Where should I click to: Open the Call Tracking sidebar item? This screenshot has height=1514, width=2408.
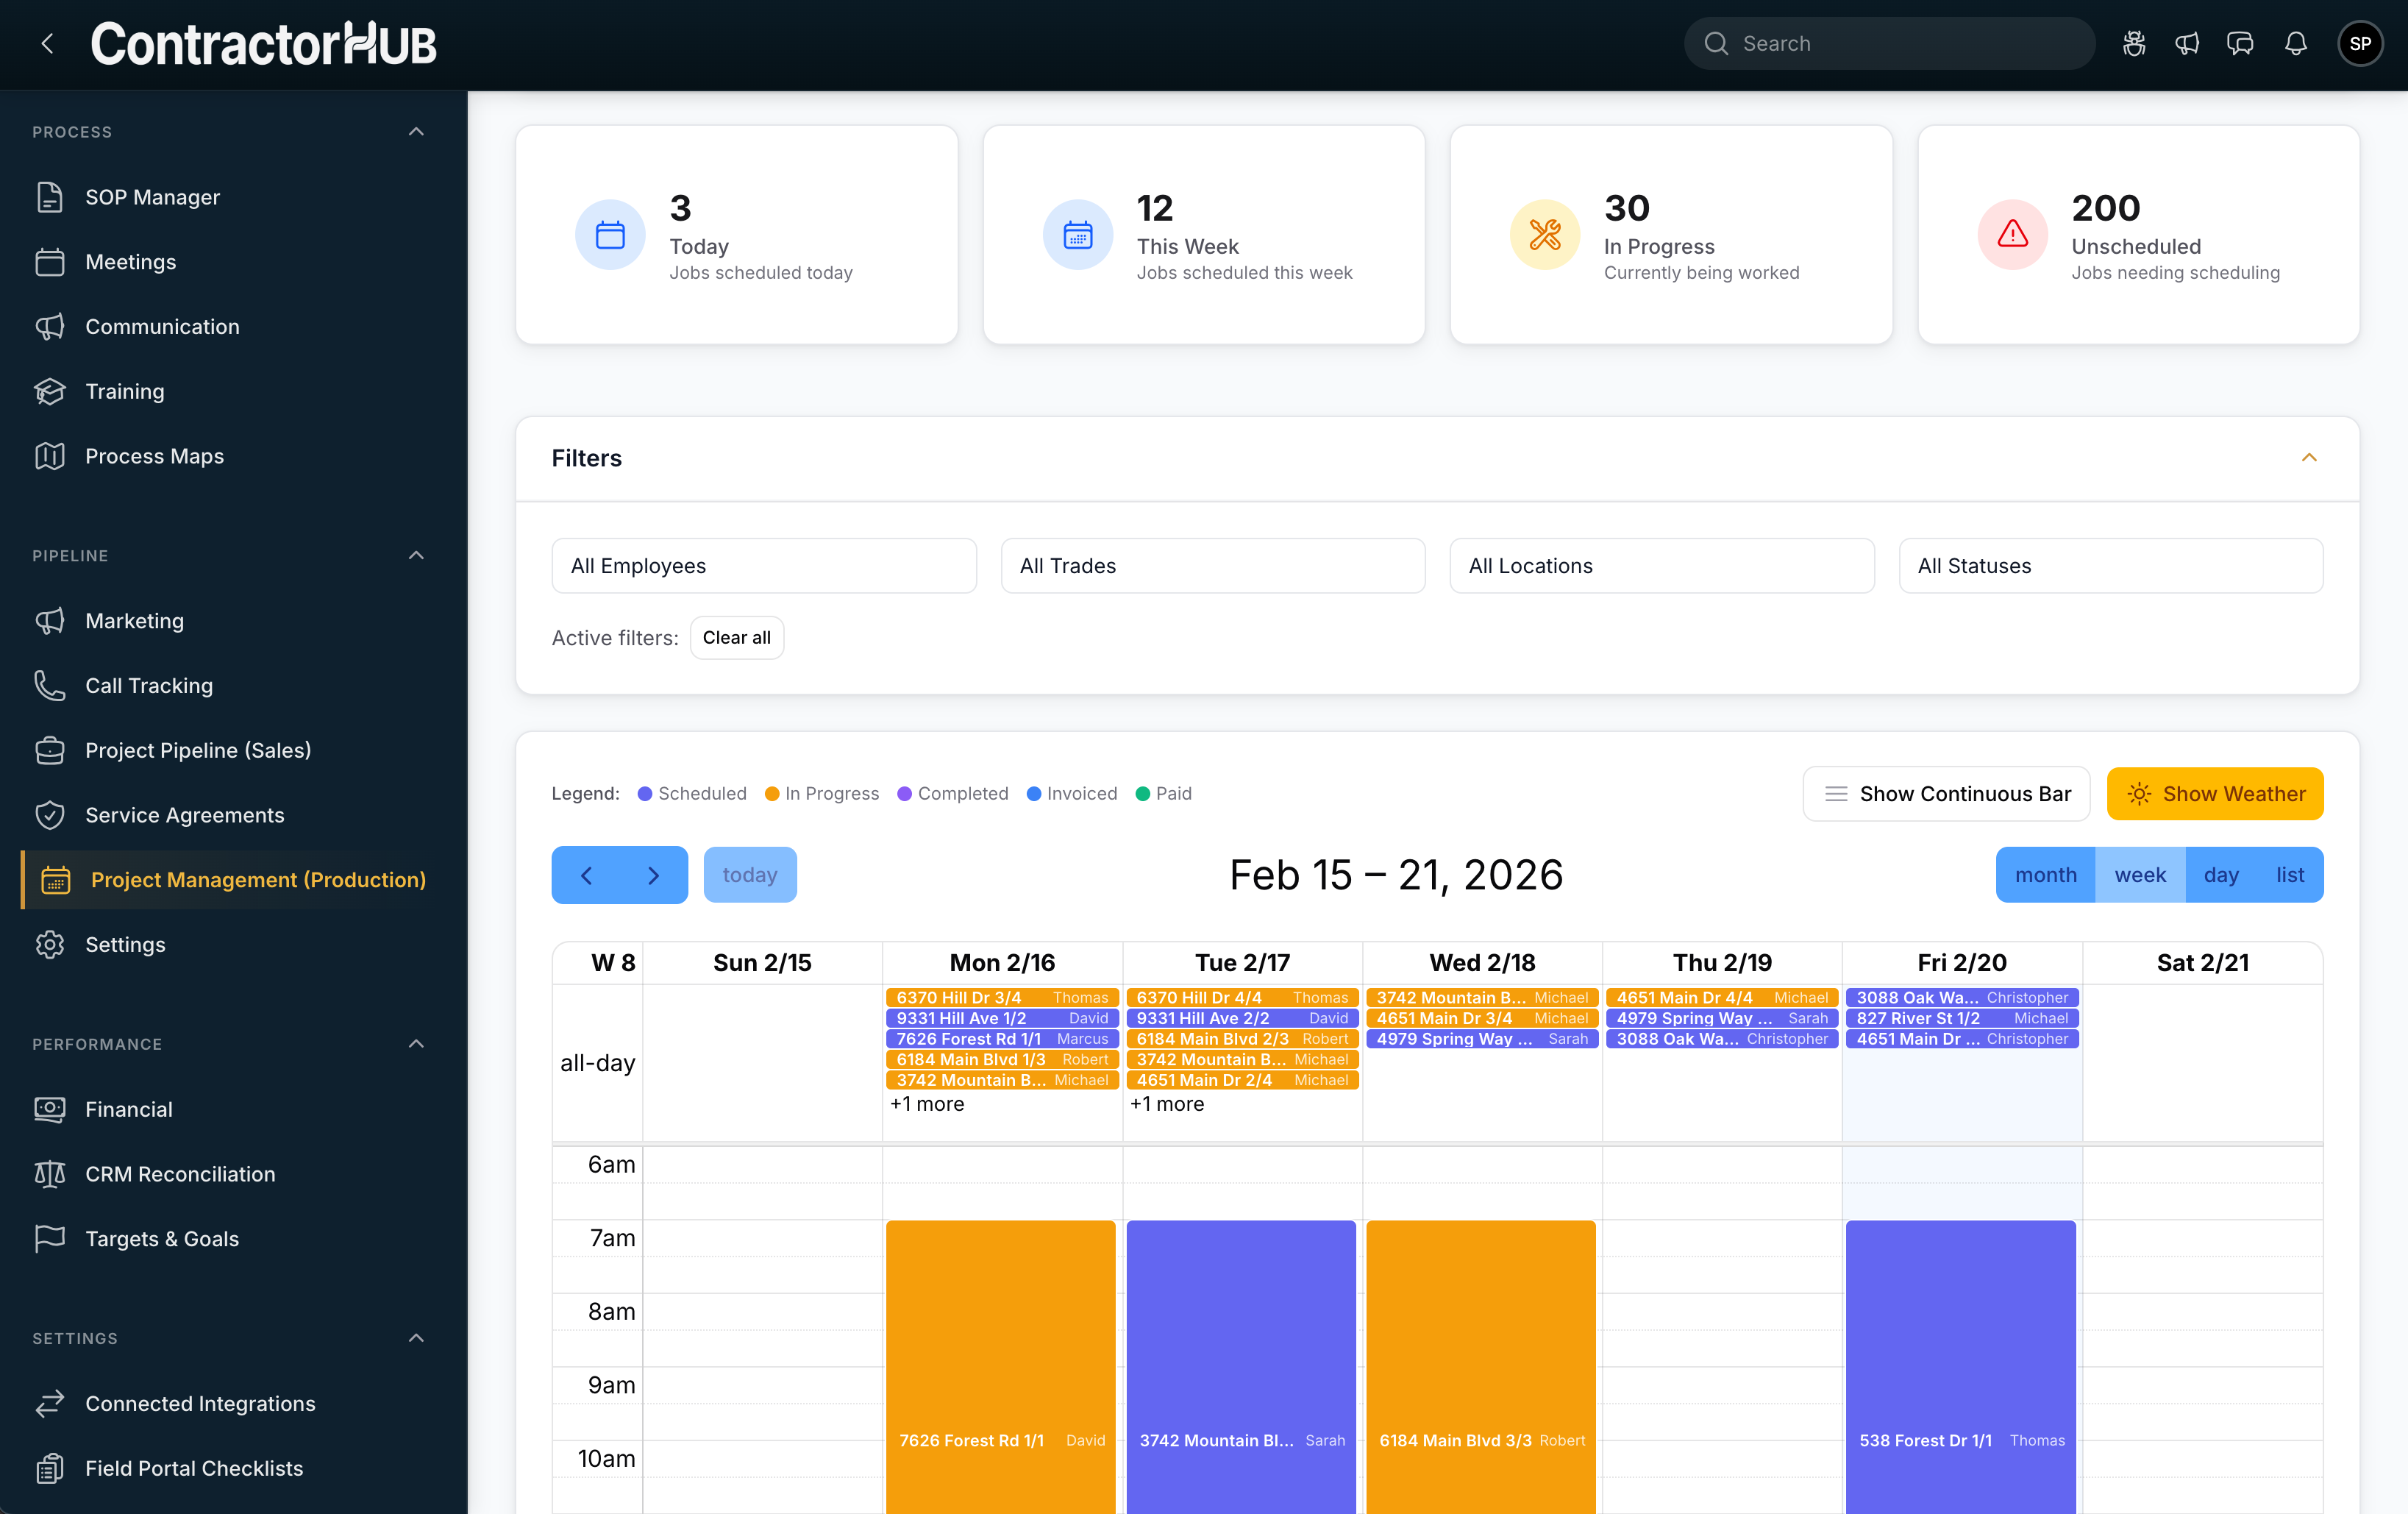tap(149, 686)
